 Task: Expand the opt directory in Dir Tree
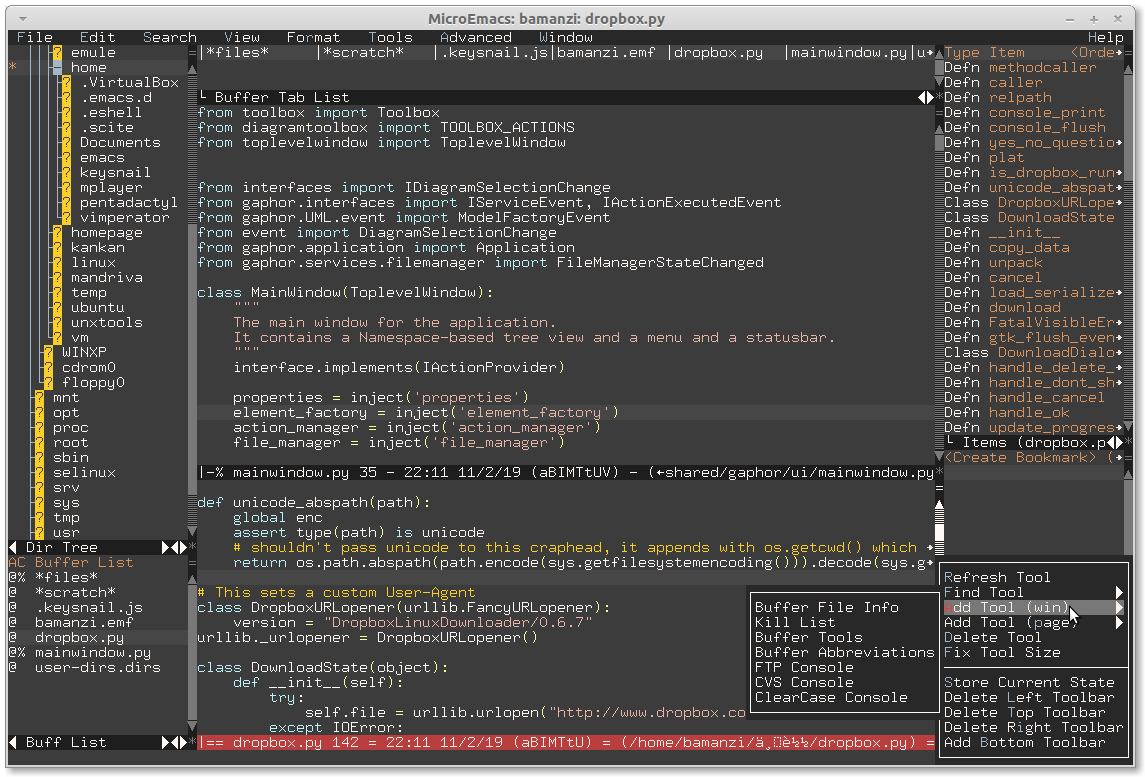click(39, 413)
